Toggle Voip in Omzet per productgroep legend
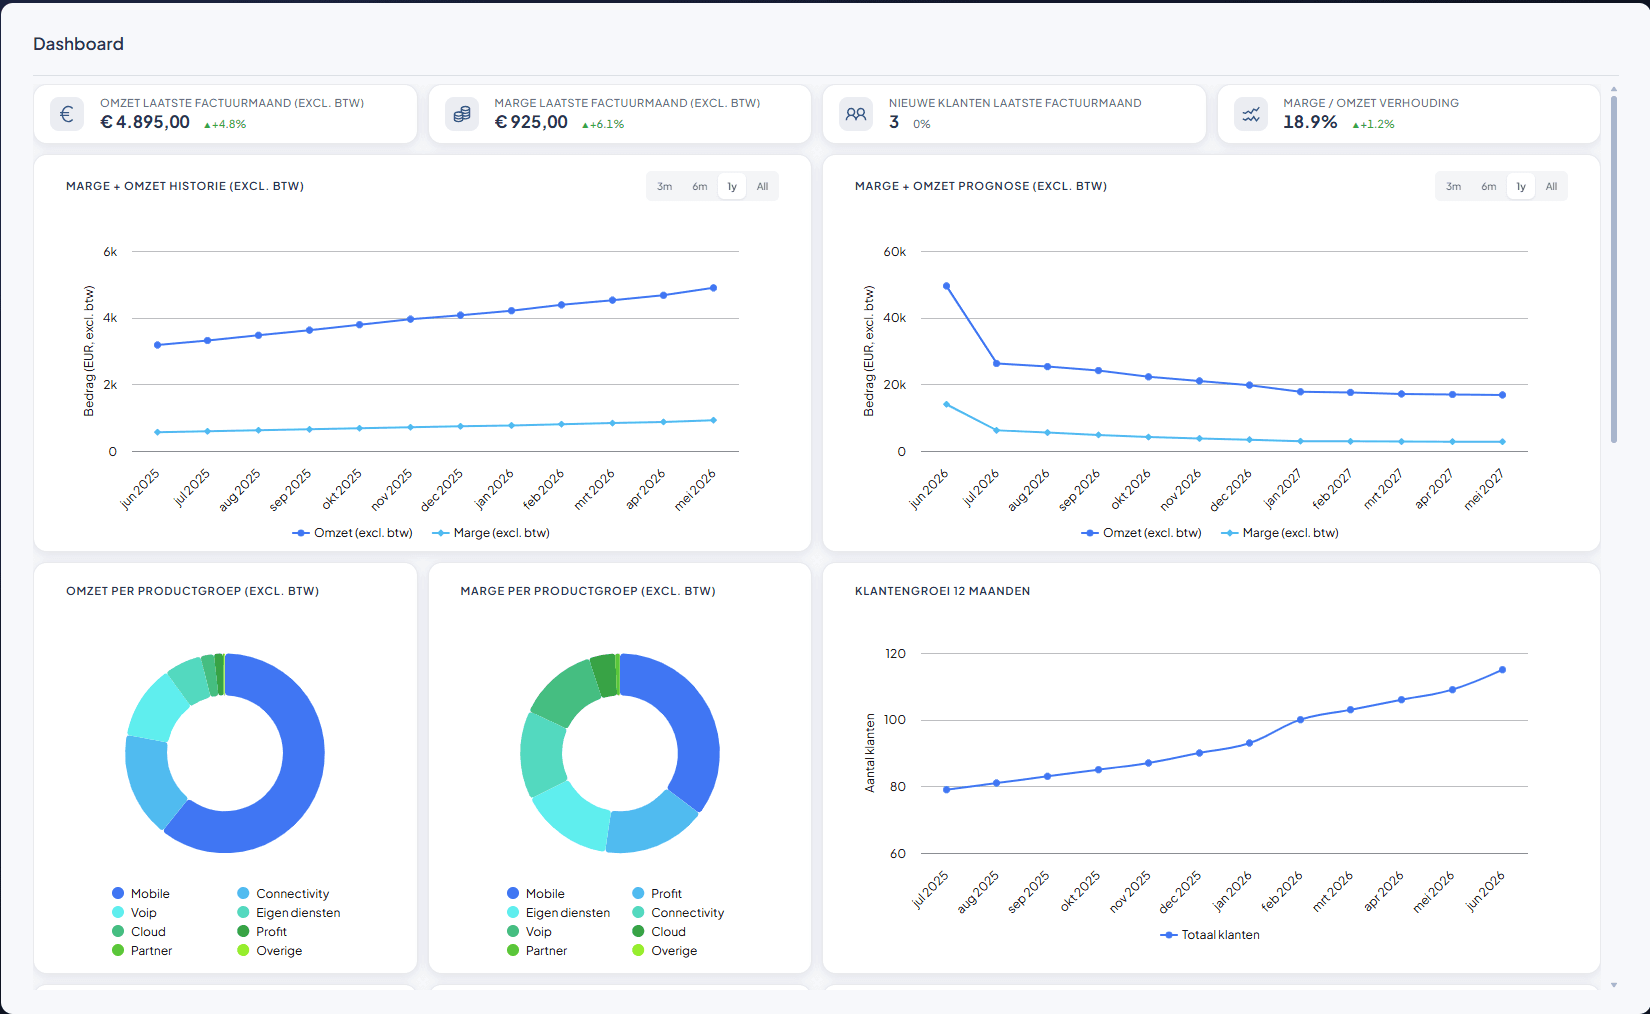This screenshot has height=1014, width=1650. point(134,913)
